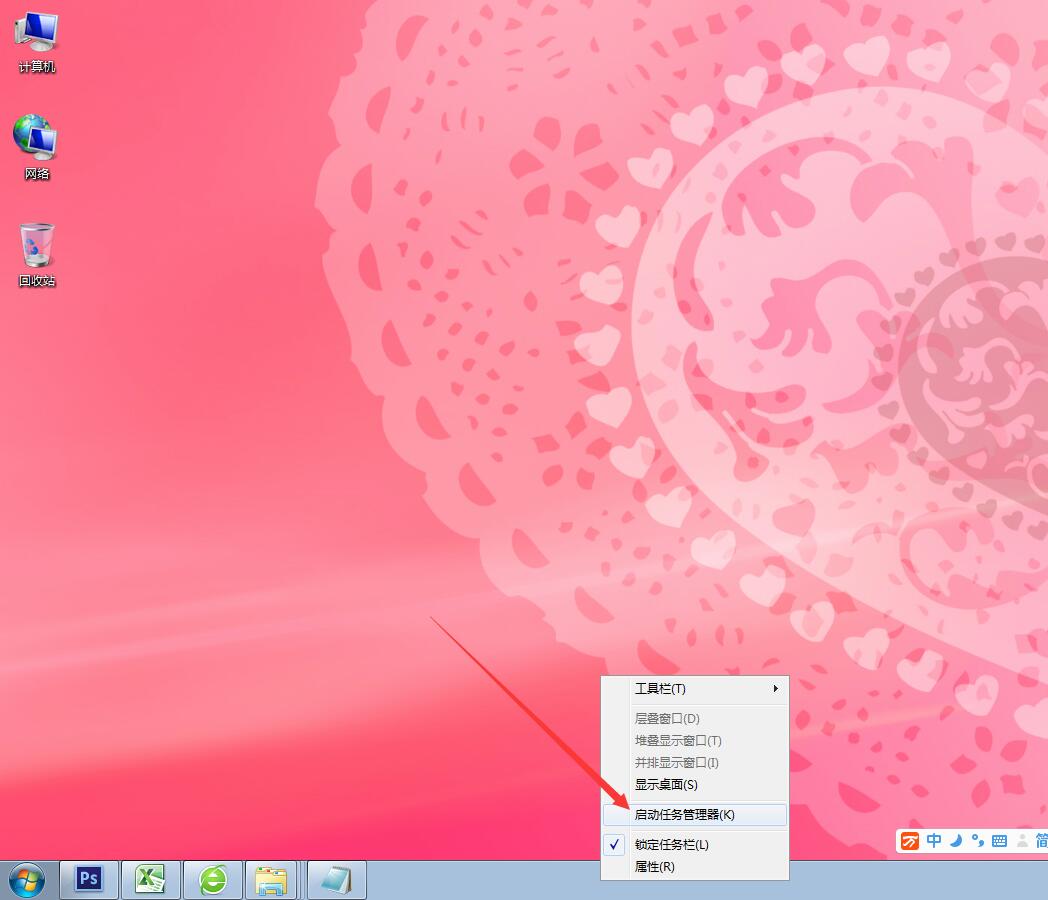This screenshot has height=900, width=1048.
Task: Toggle 中 Chinese/English input mode
Action: [x=934, y=841]
